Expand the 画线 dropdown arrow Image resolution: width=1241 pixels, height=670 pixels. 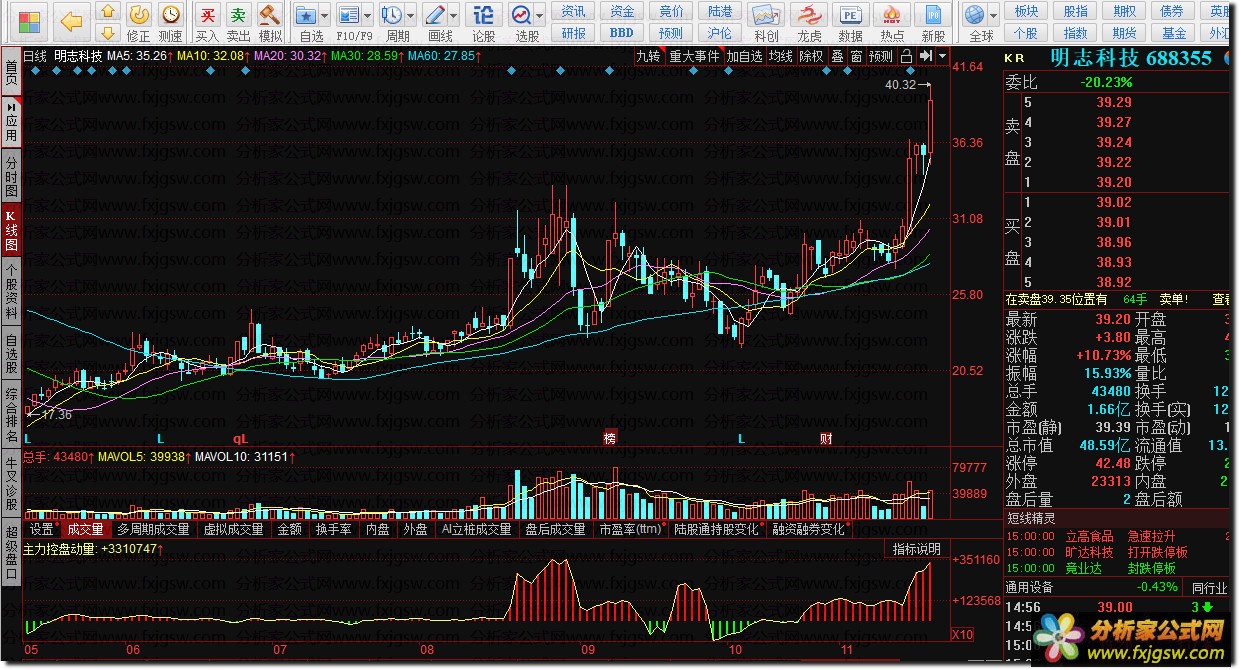454,16
